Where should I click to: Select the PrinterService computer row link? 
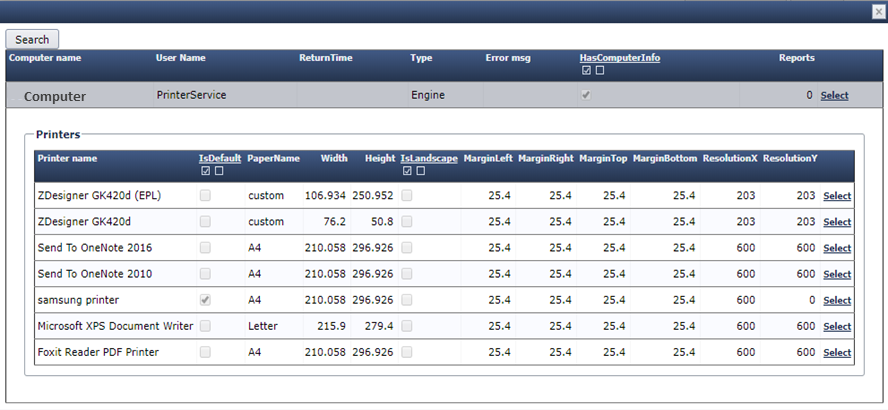point(834,96)
